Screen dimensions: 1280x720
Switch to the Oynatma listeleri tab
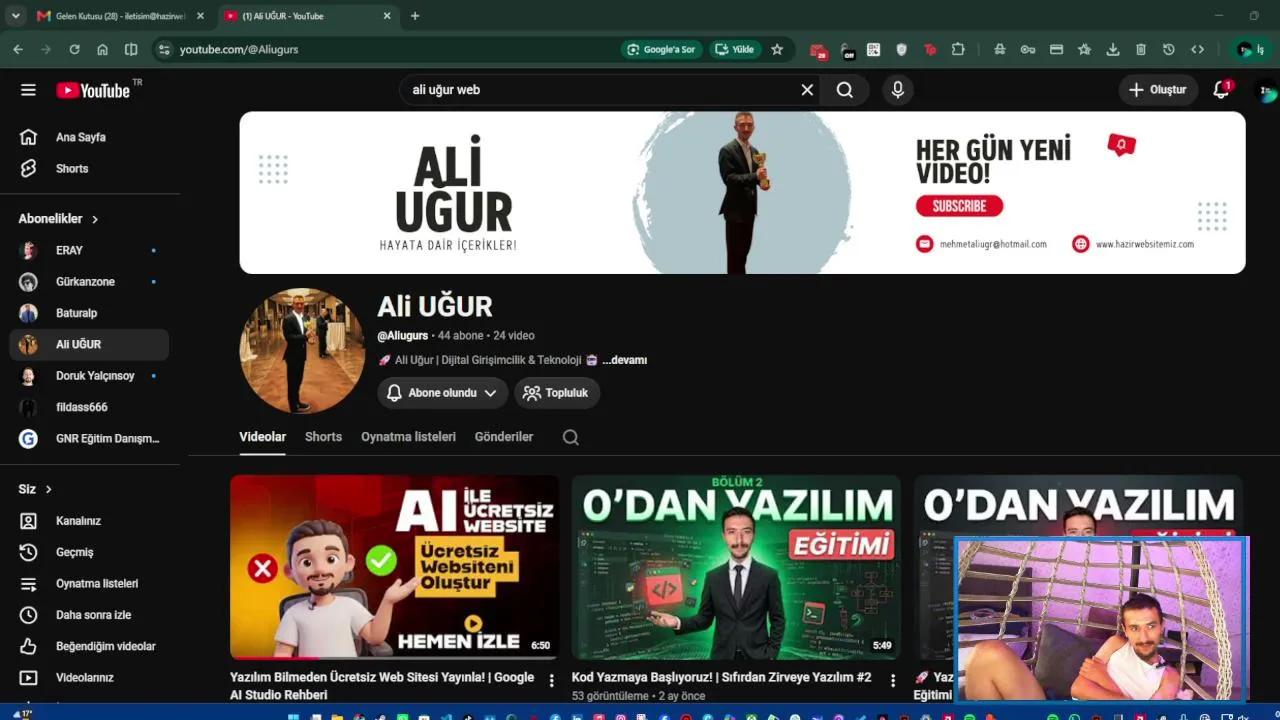pyautogui.click(x=408, y=437)
